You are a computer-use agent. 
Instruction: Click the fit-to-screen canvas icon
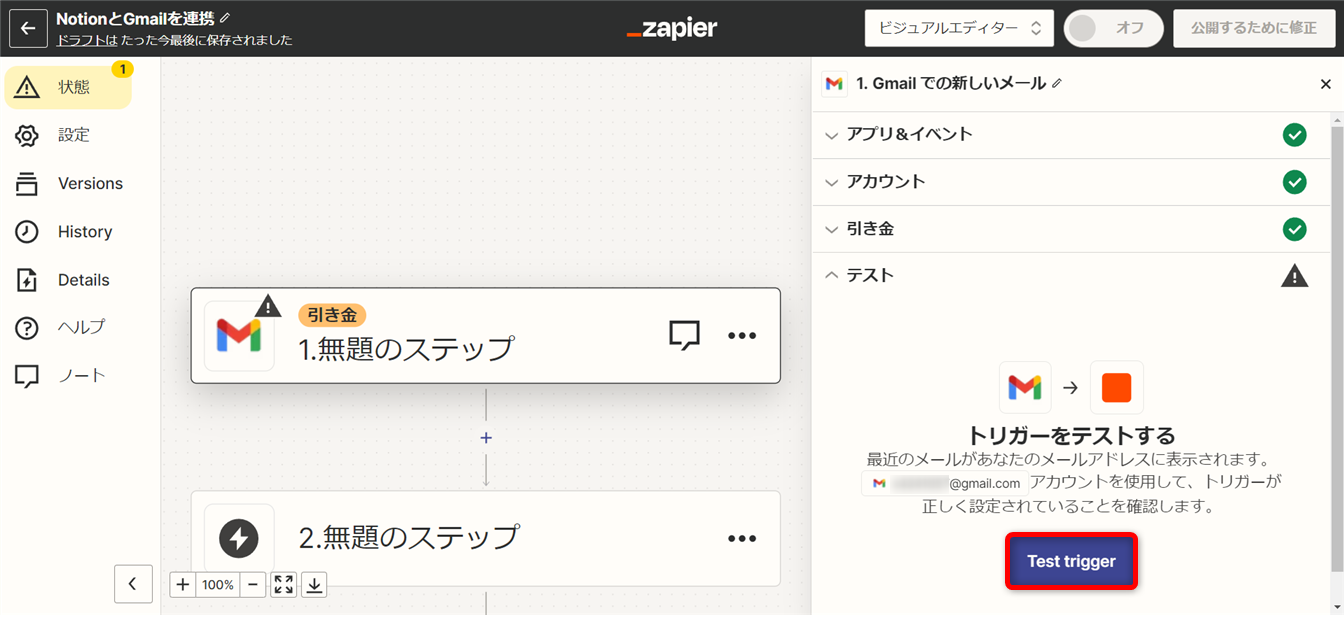(284, 585)
